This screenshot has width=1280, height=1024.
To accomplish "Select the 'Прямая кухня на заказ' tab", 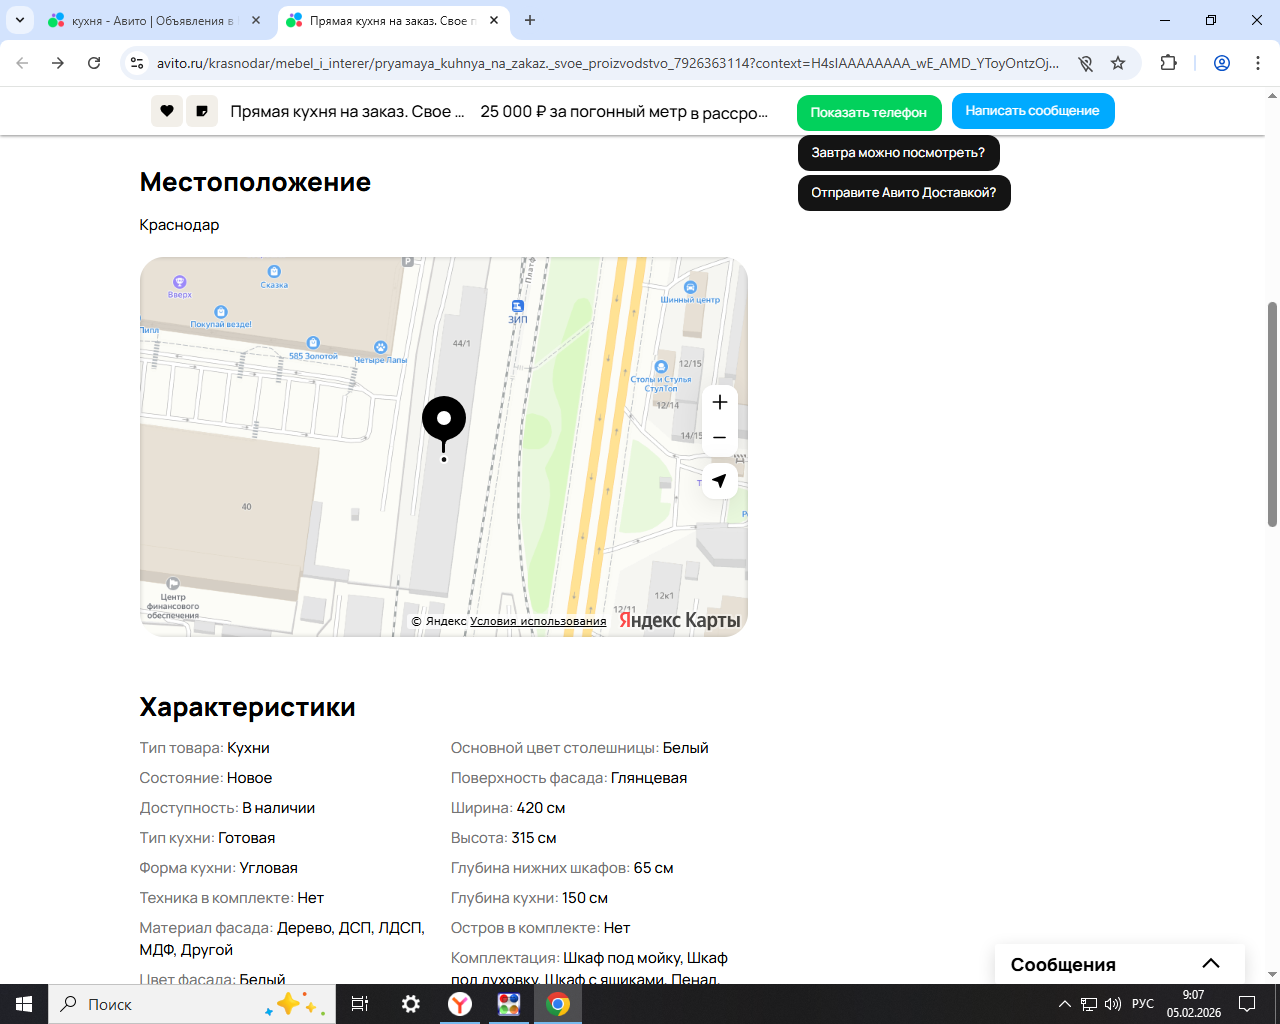I will 394,20.
